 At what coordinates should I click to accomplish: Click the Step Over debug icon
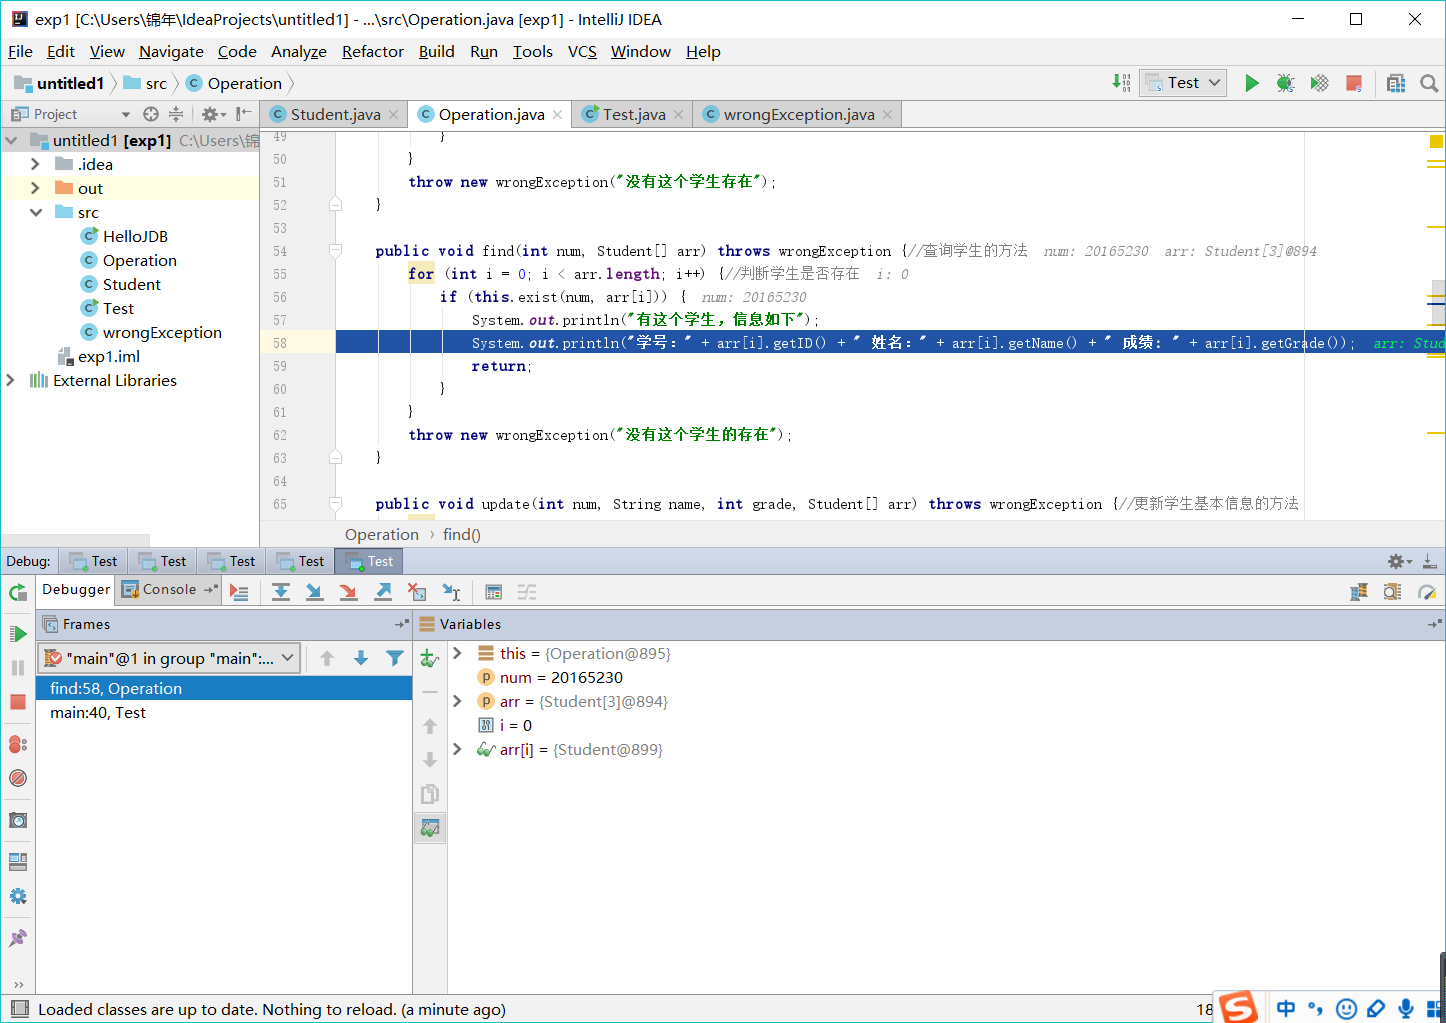pos(281,592)
